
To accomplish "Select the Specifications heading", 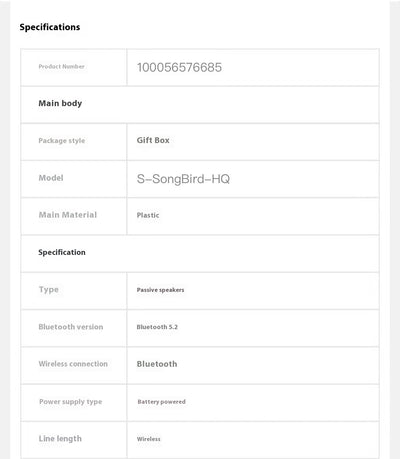I will pos(50,27).
